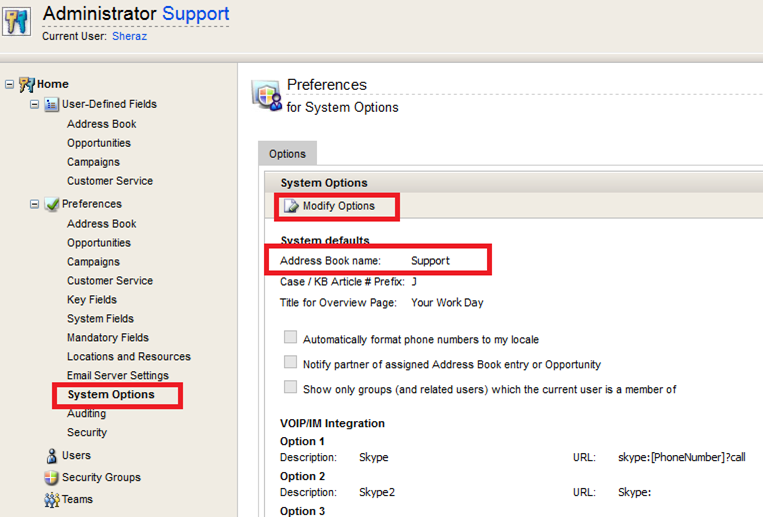
Task: Click the User-Defined Fields node icon
Action: coord(52,104)
